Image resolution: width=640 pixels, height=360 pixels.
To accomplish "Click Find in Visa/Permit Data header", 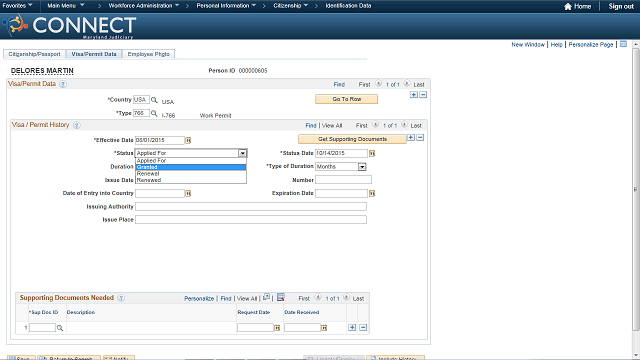I will (339, 84).
